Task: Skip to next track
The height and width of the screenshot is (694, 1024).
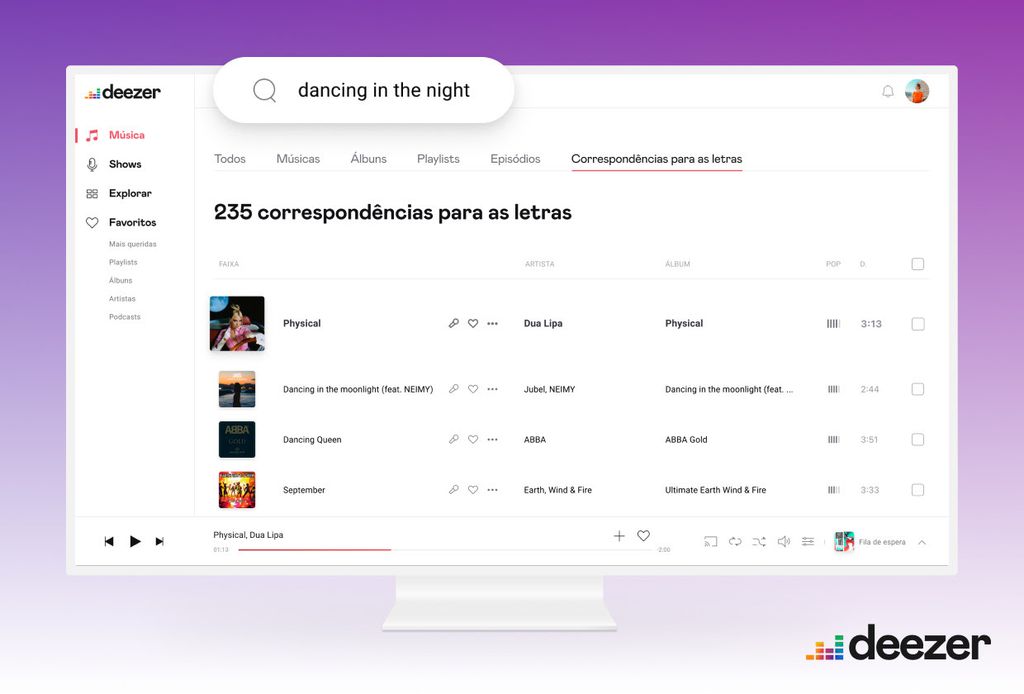Action: point(159,541)
